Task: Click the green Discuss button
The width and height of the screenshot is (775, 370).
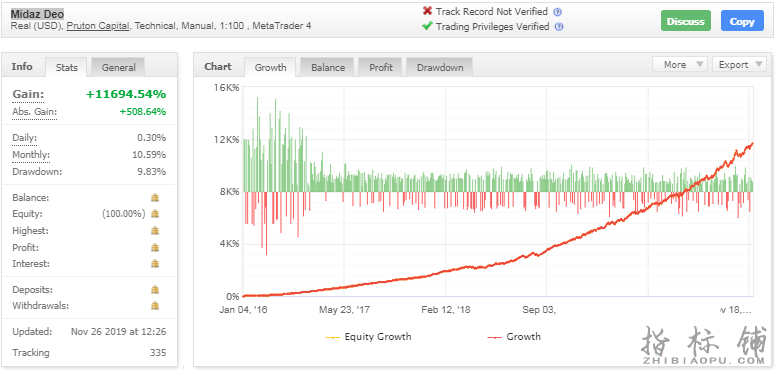Action: pyautogui.click(x=686, y=21)
